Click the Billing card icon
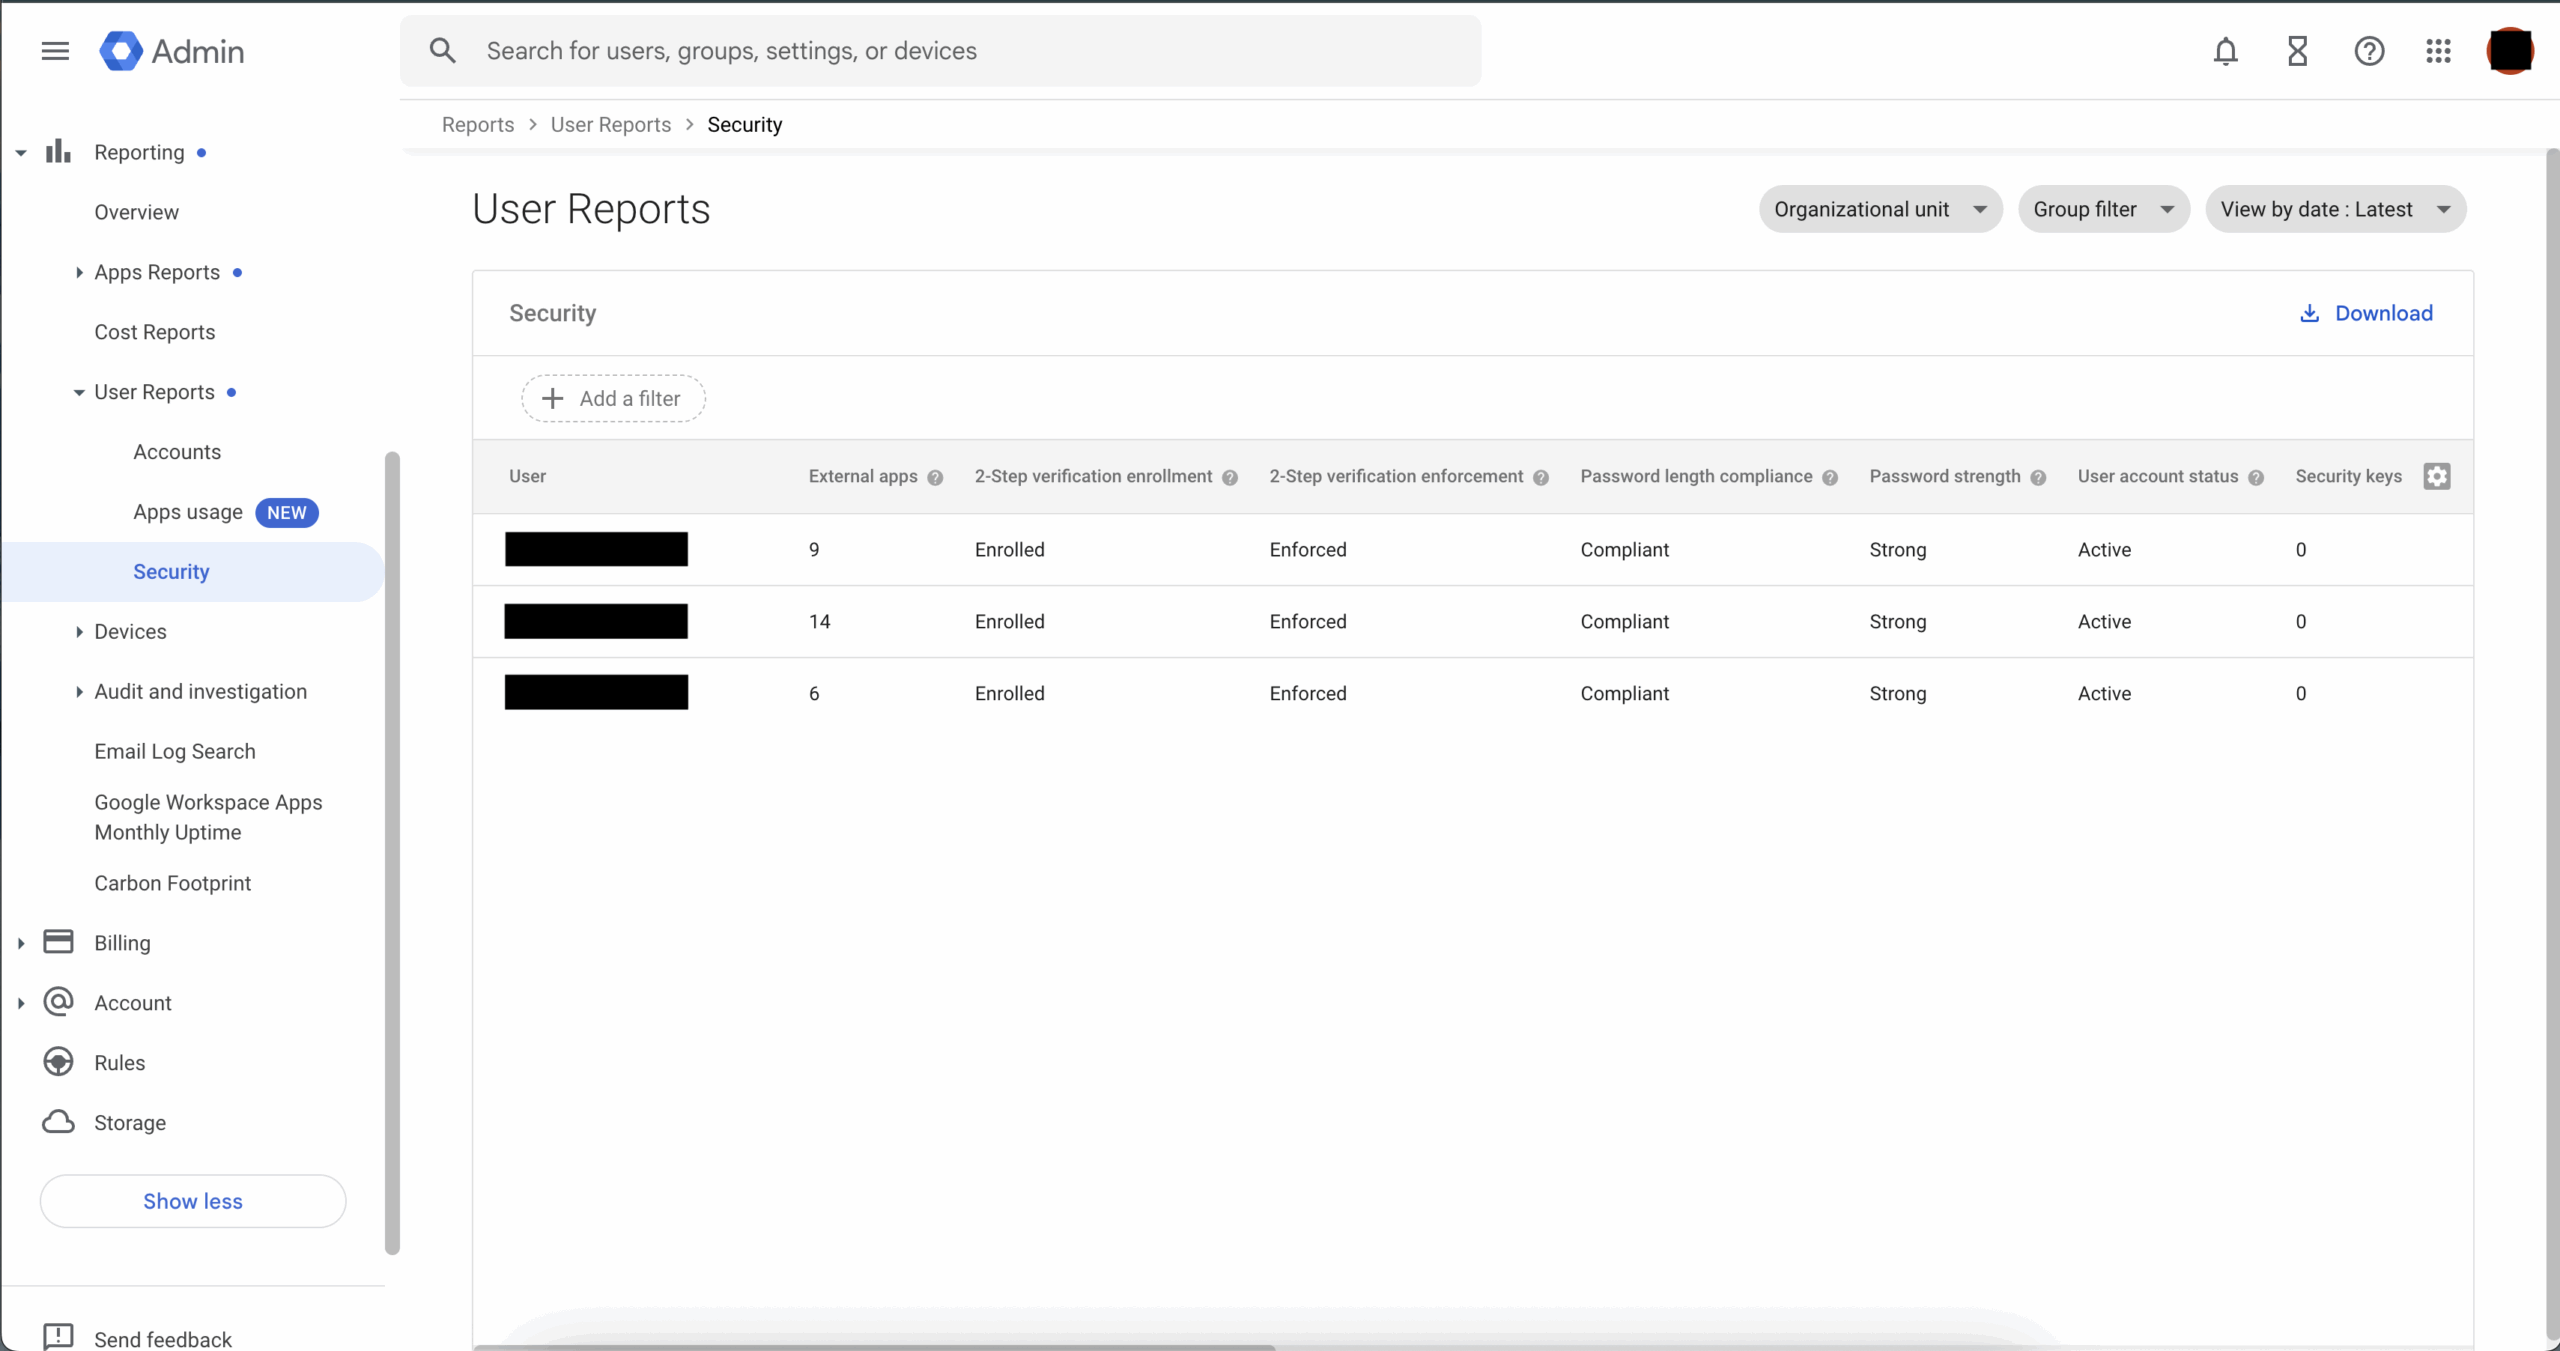The image size is (2560, 1351). (x=58, y=942)
